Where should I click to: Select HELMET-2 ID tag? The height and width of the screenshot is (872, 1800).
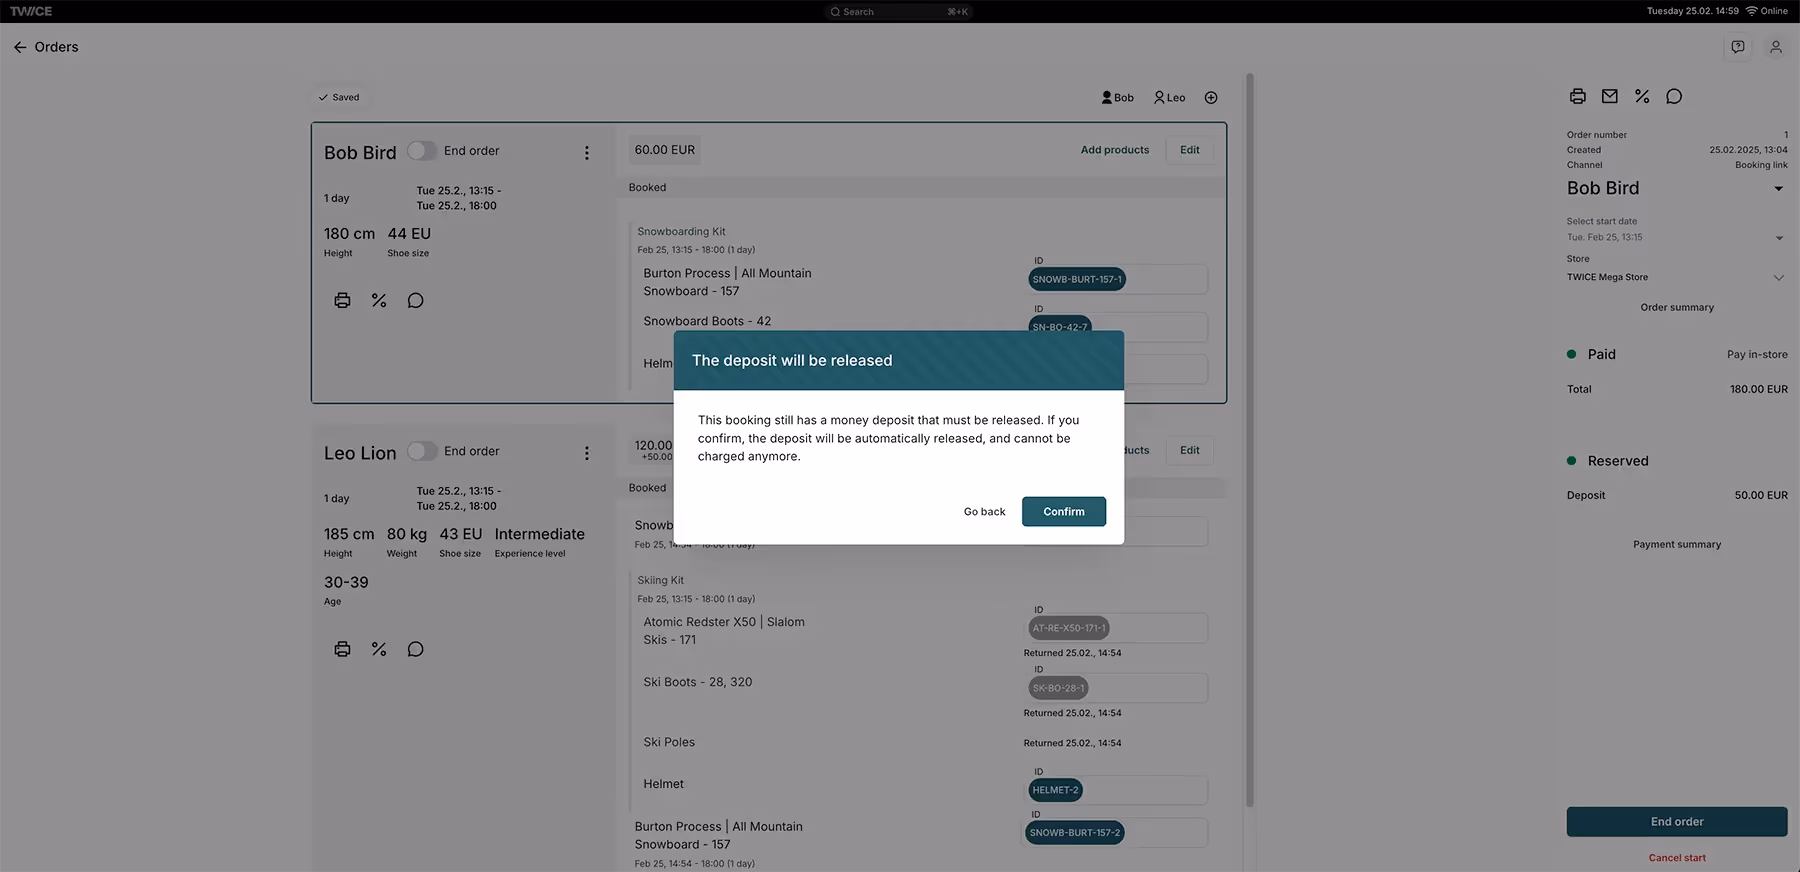tap(1055, 790)
